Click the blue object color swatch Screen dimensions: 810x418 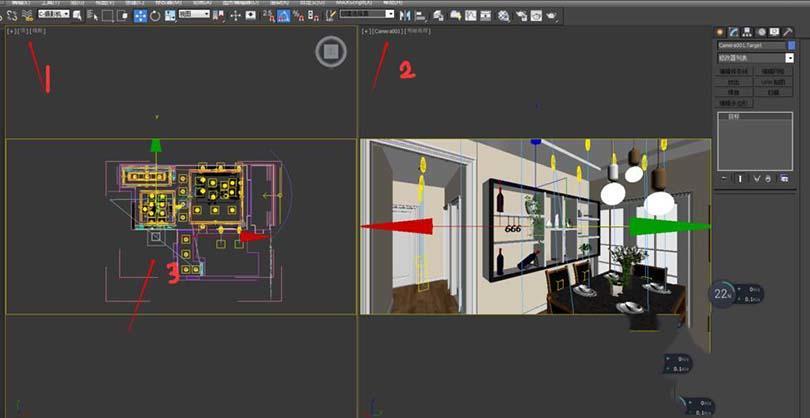coord(791,45)
